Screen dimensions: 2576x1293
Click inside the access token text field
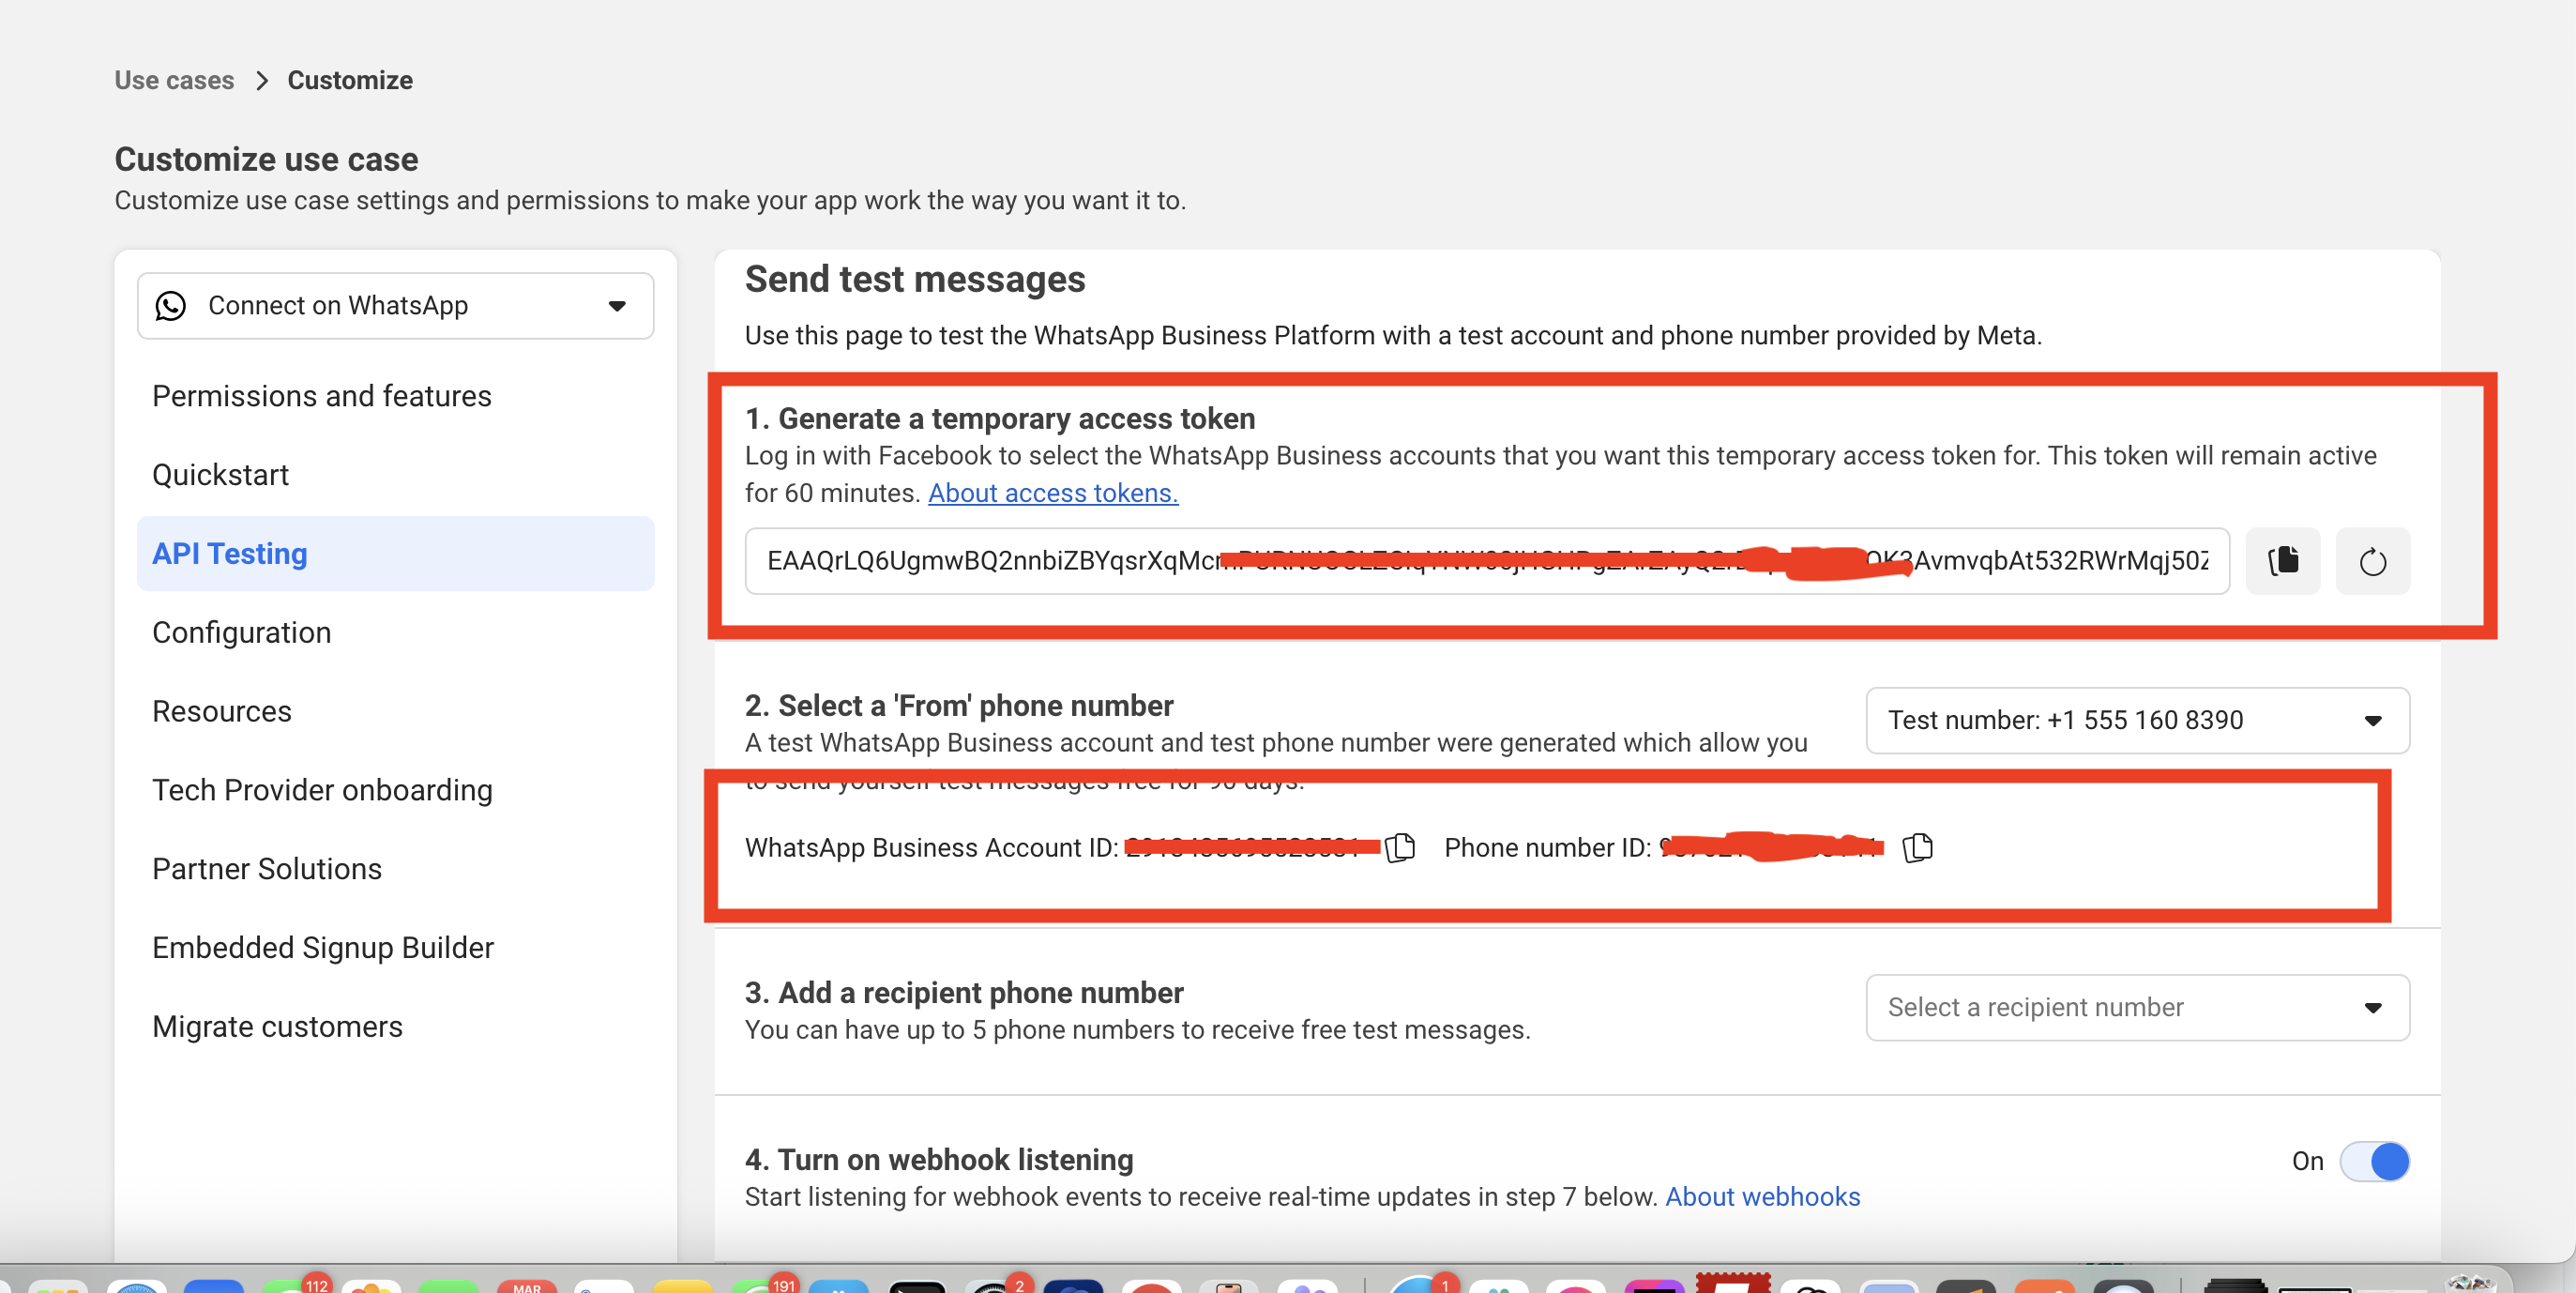click(x=1487, y=561)
